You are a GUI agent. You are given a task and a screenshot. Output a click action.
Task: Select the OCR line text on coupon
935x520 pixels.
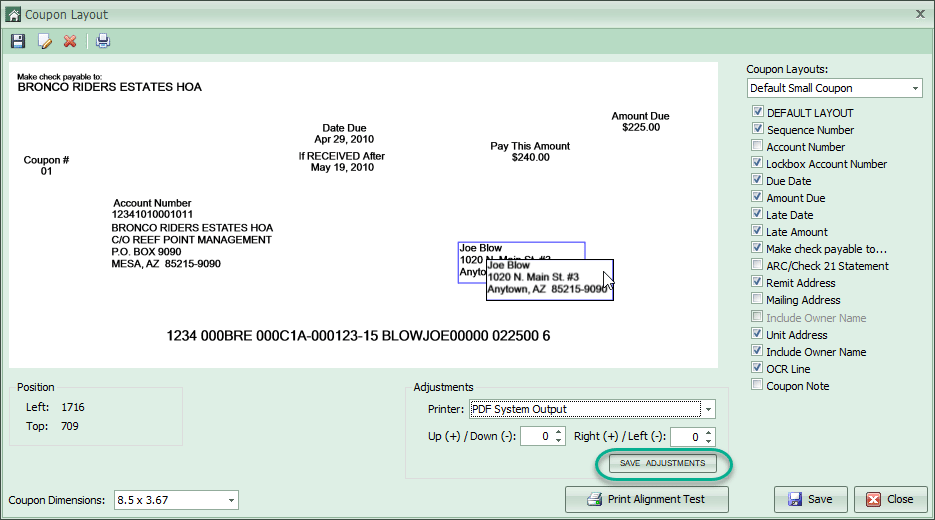tap(358, 336)
